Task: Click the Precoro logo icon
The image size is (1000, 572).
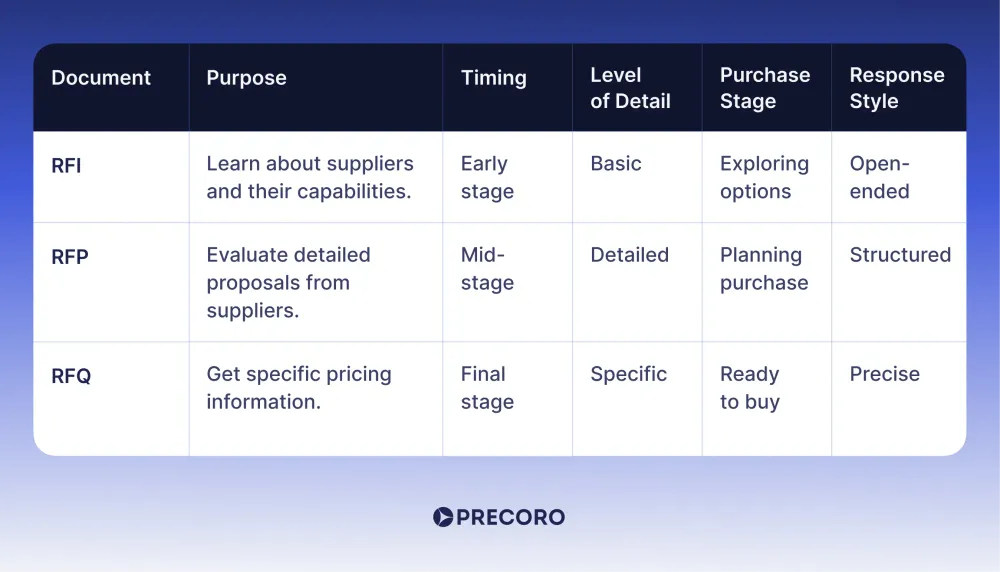Action: click(443, 517)
